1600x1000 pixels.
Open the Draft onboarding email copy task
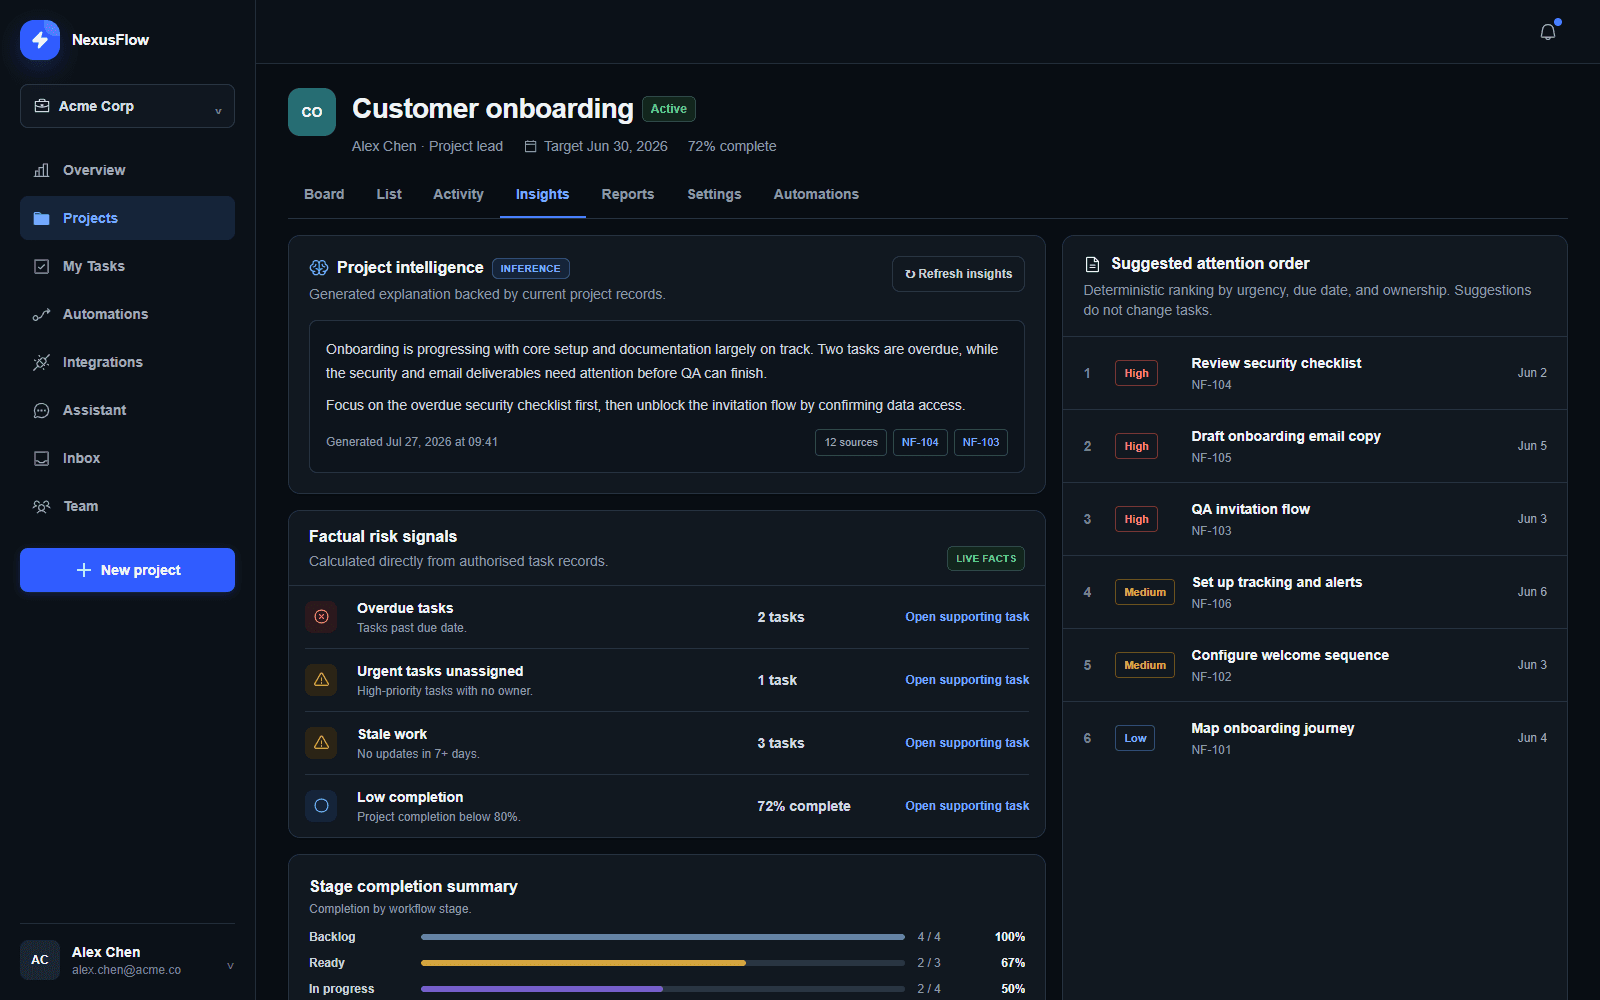[x=1315, y=446]
